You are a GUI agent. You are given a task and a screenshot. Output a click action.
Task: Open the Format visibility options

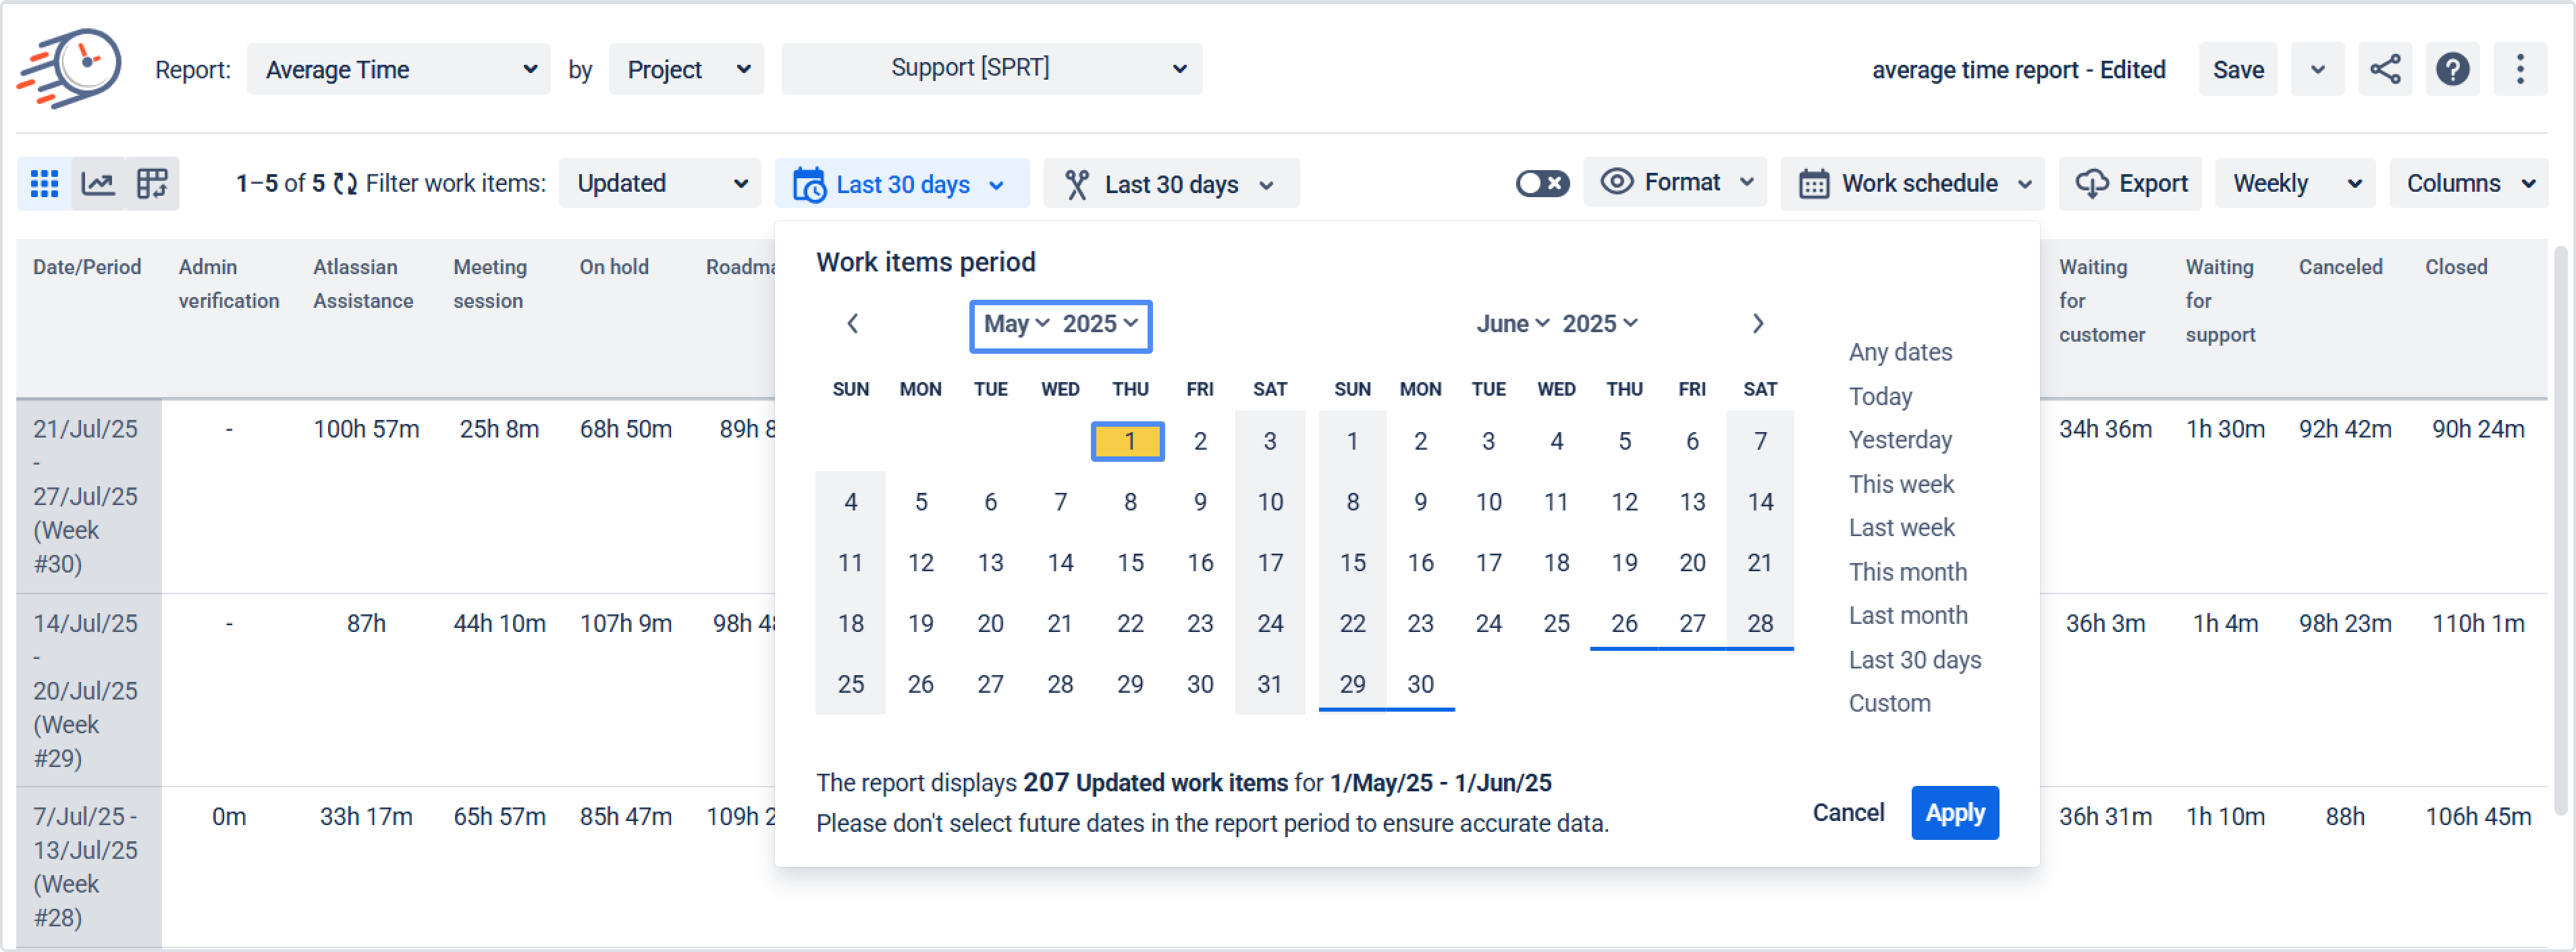1676,183
